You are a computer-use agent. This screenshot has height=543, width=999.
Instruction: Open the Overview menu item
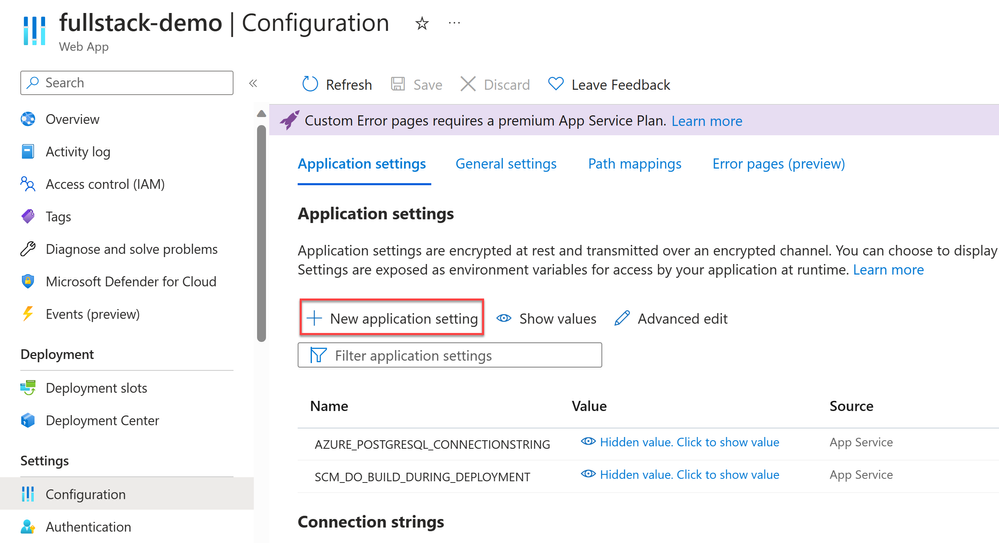(73, 119)
